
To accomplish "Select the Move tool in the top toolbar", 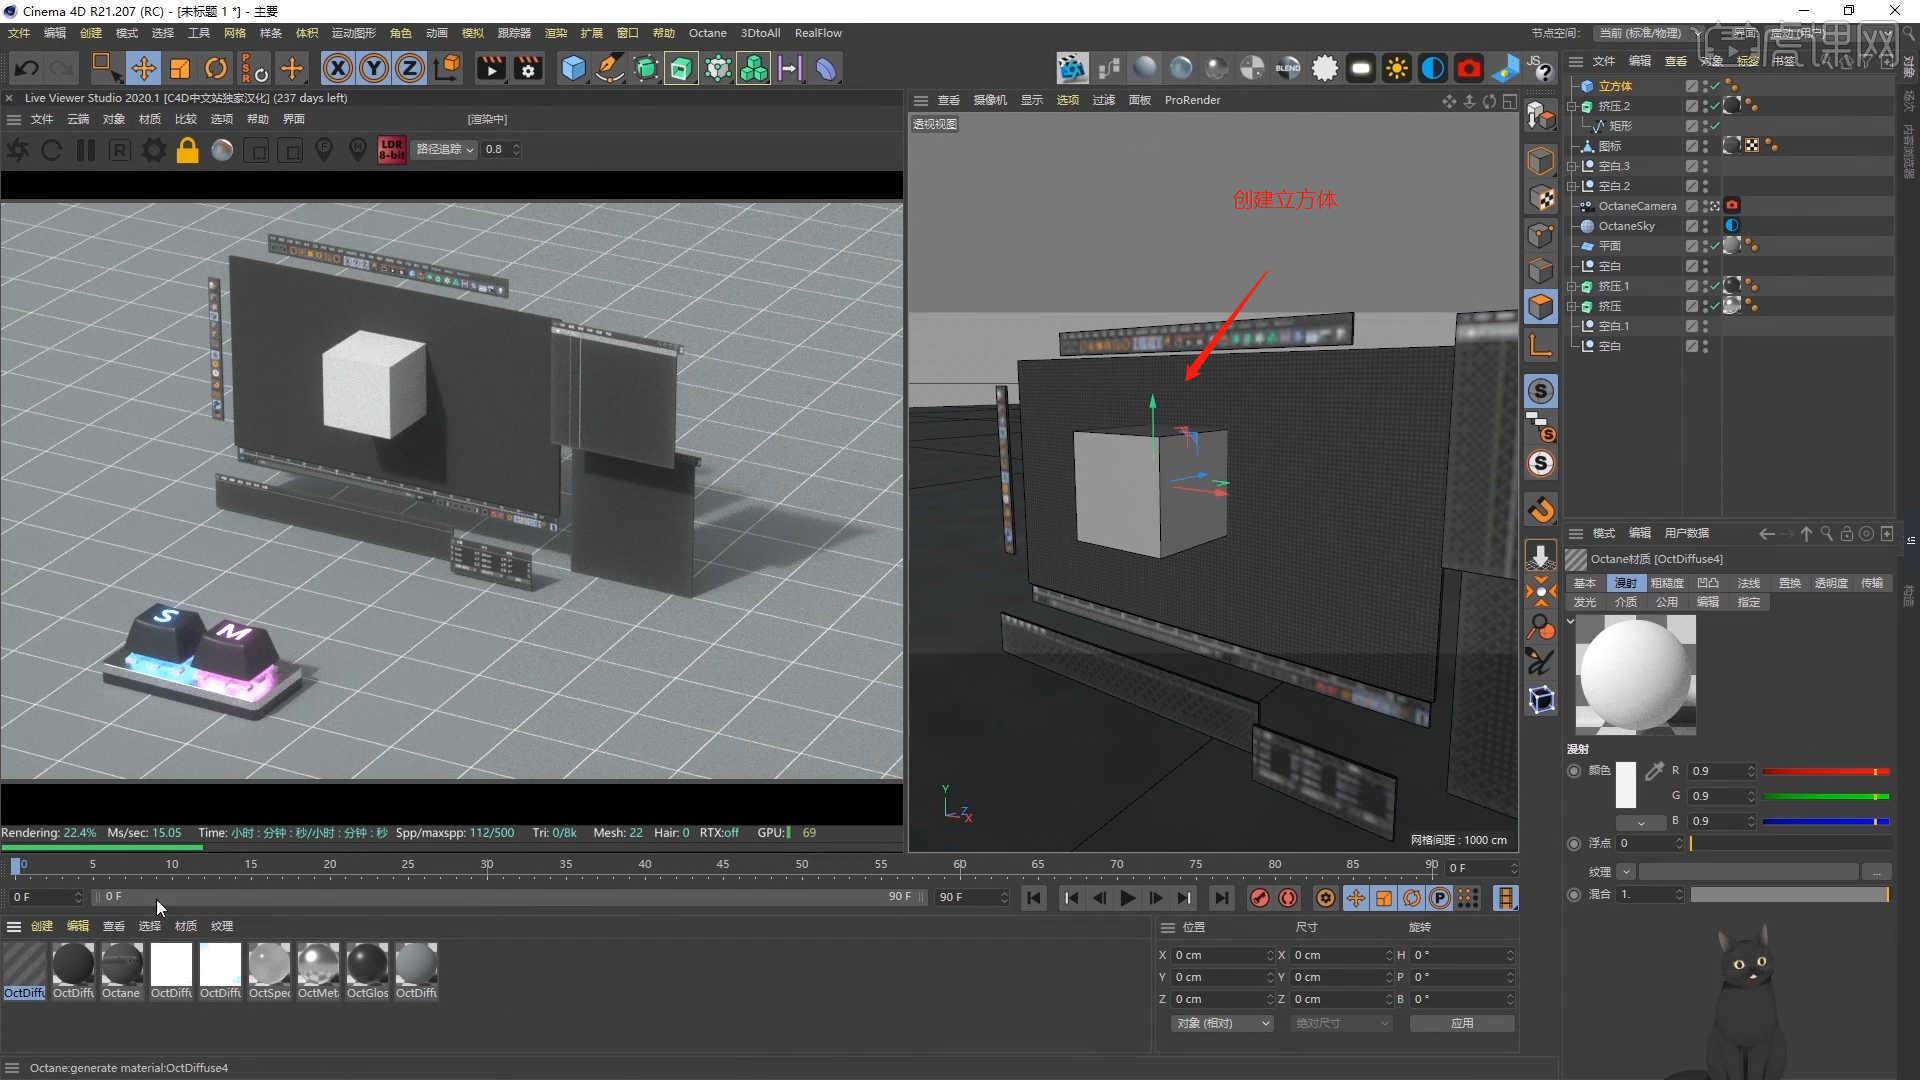I will pyautogui.click(x=143, y=69).
